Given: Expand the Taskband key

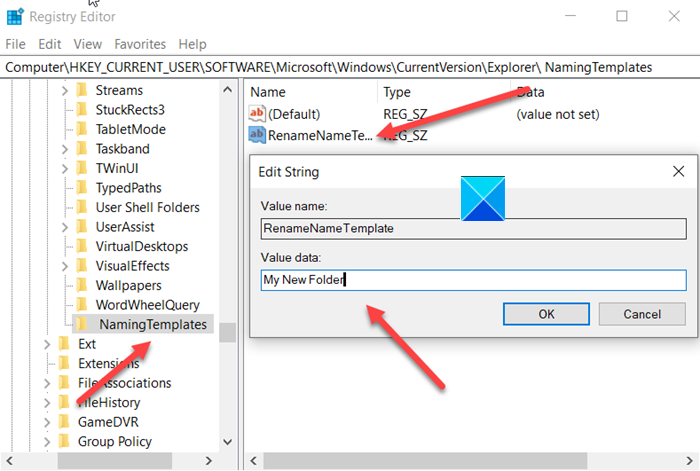Looking at the screenshot, I should tap(65, 149).
